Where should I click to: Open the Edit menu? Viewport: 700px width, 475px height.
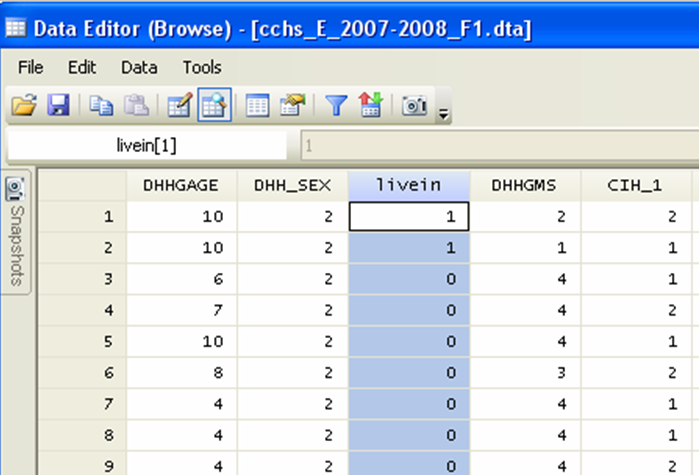click(82, 67)
